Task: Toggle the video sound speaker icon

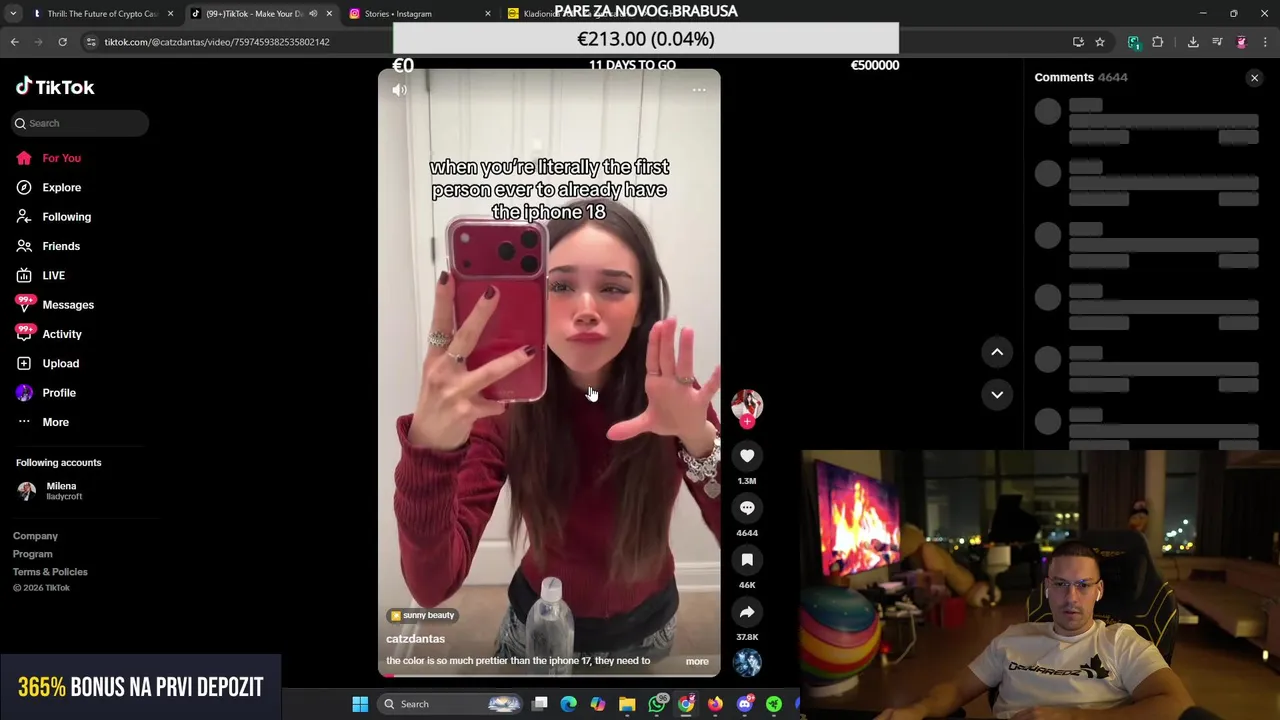Action: (x=400, y=90)
